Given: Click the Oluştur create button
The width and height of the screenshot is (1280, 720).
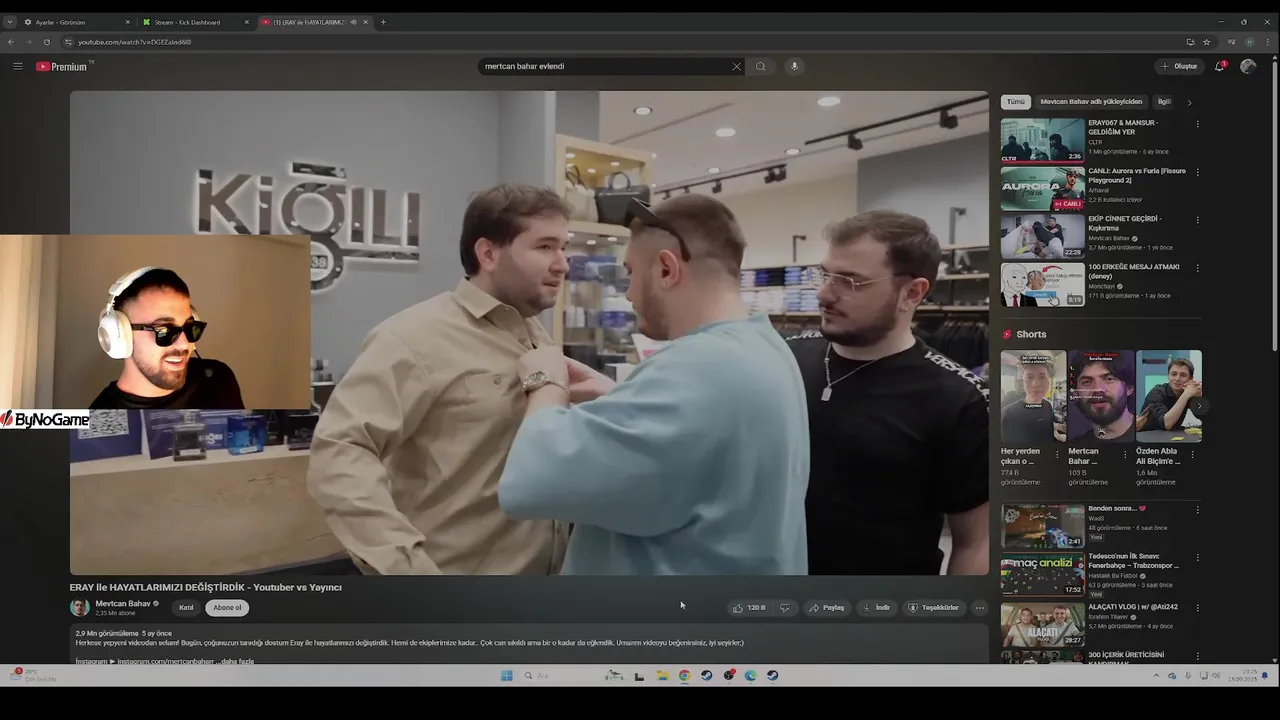Looking at the screenshot, I should click(x=1179, y=66).
